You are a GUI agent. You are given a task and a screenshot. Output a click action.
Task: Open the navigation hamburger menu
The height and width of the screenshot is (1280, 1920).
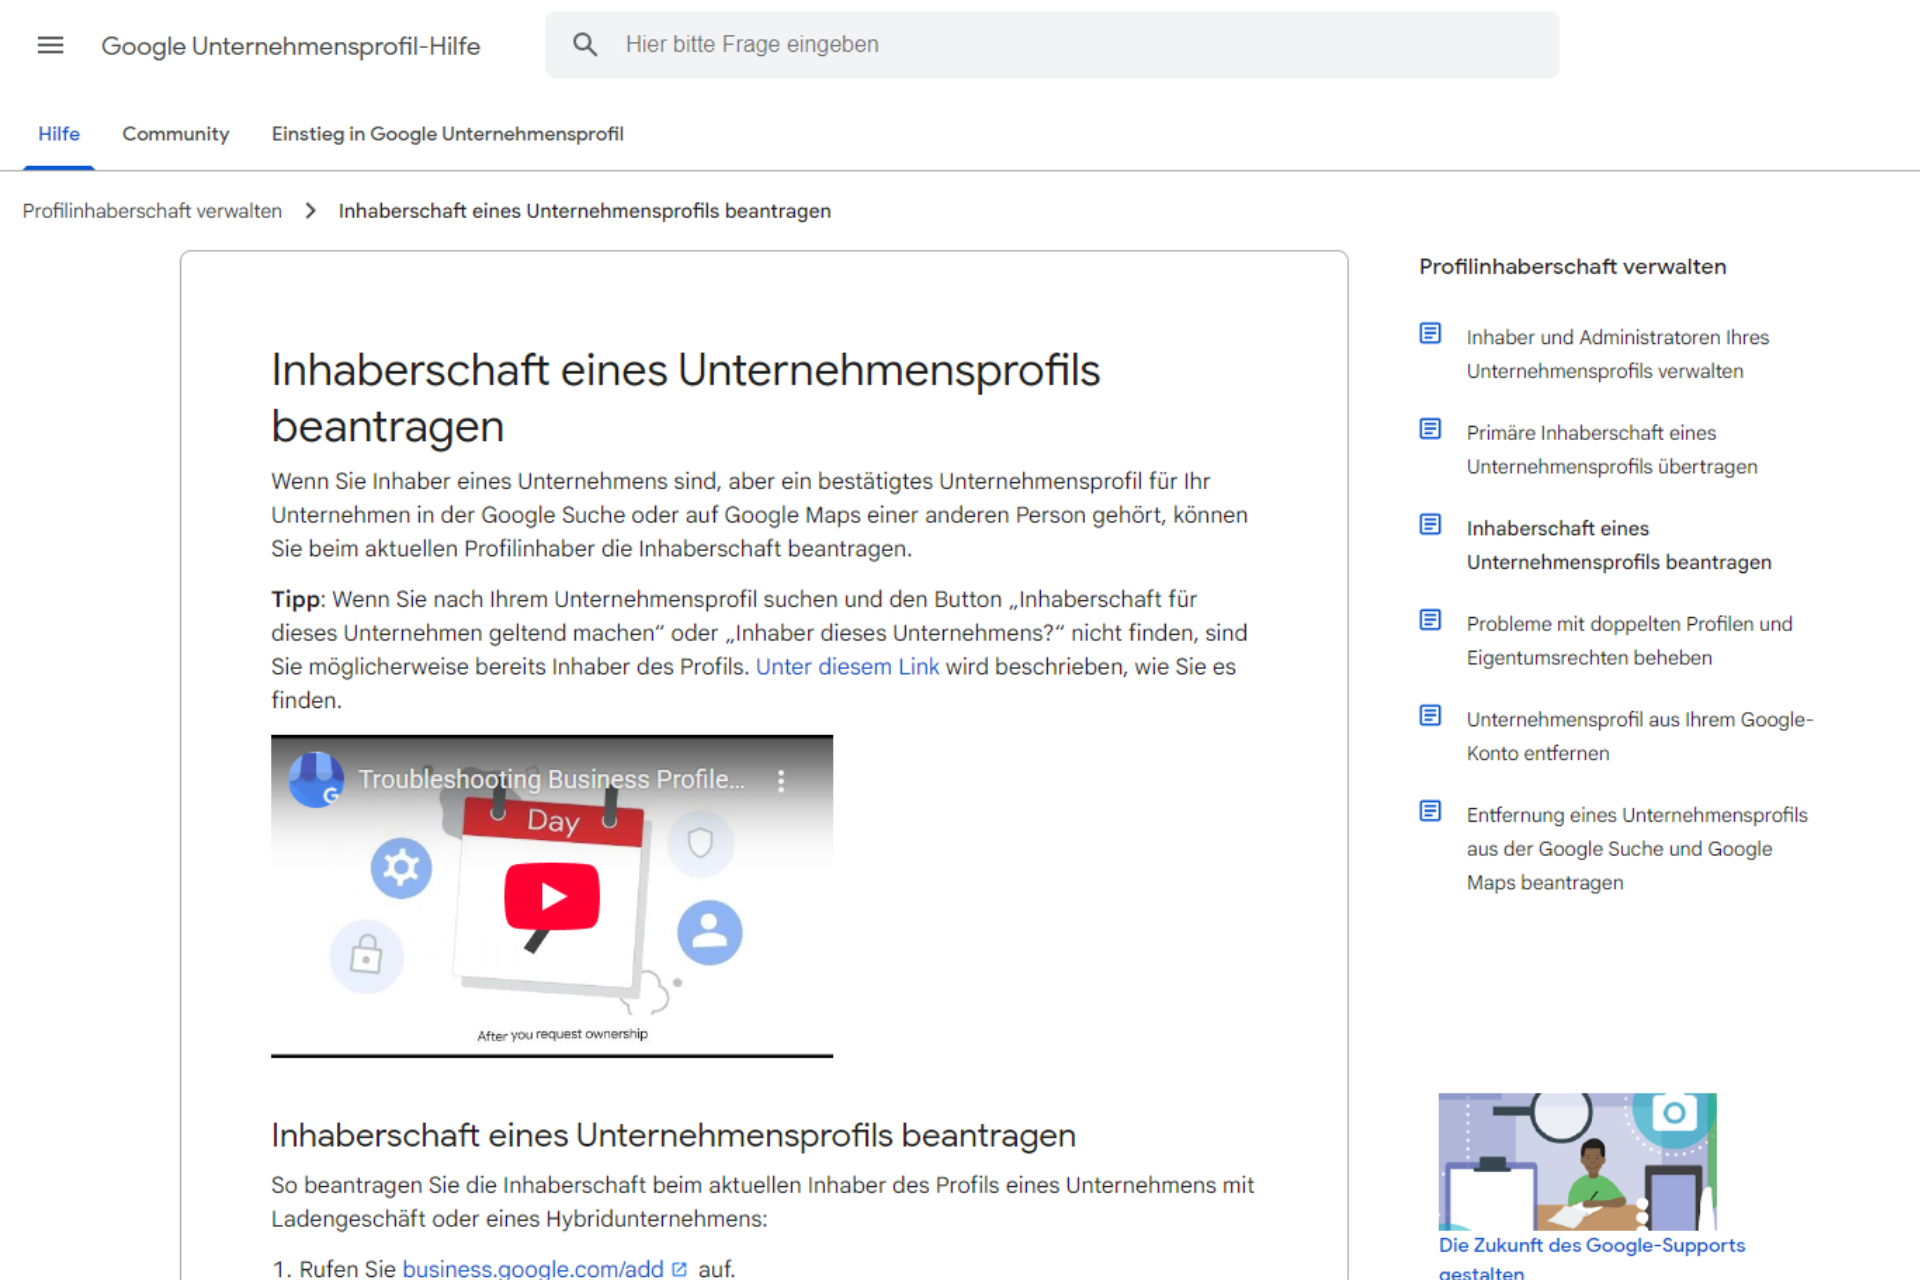(49, 45)
